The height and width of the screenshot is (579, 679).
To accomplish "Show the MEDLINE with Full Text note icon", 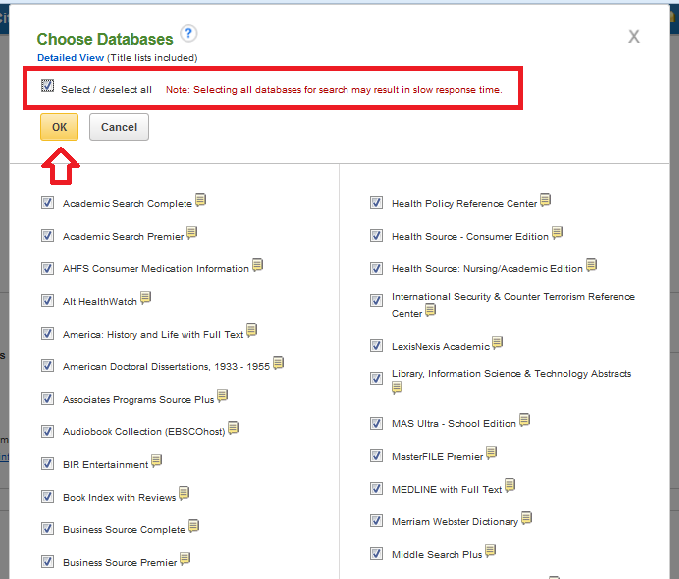I will [x=510, y=486].
